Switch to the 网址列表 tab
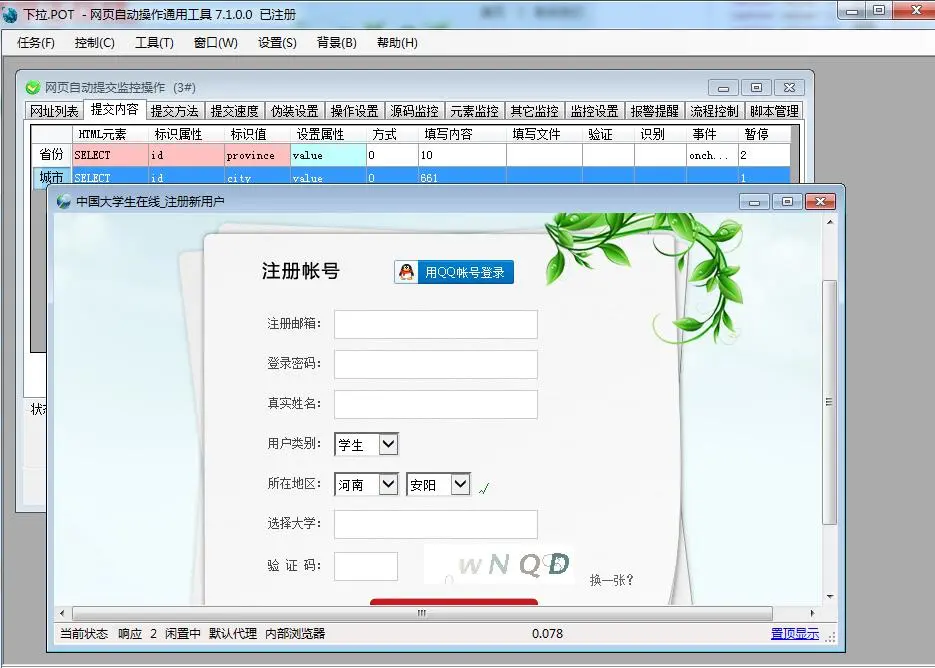 coord(54,111)
